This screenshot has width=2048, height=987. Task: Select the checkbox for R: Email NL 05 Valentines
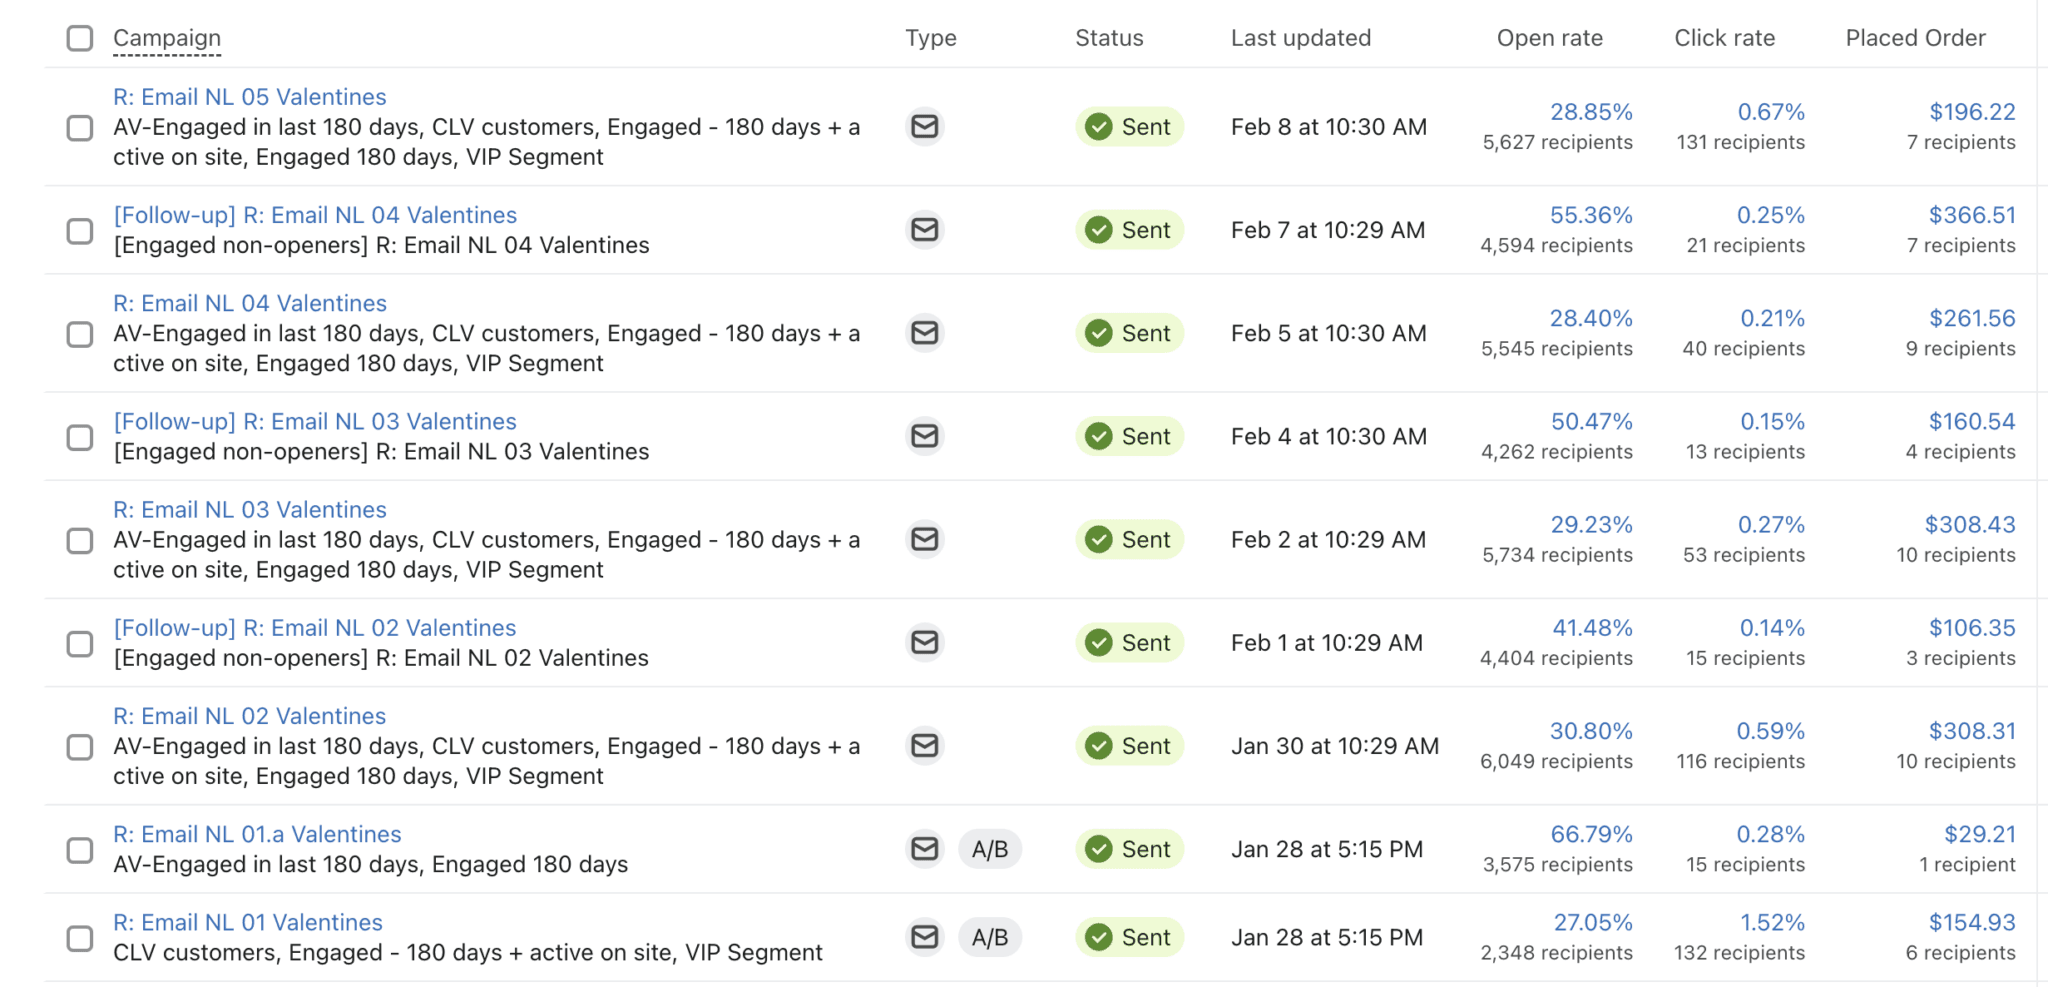tap(79, 128)
